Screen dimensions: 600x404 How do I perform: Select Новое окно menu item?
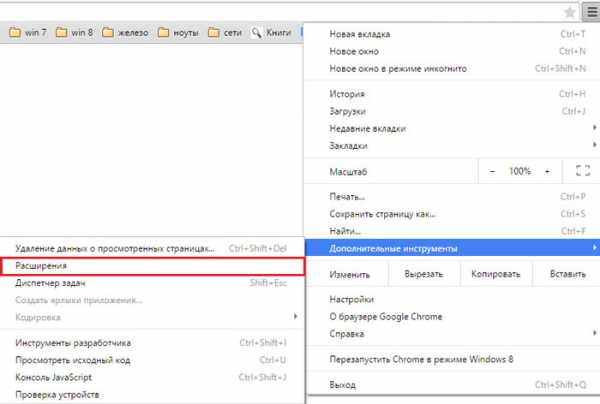pos(452,51)
